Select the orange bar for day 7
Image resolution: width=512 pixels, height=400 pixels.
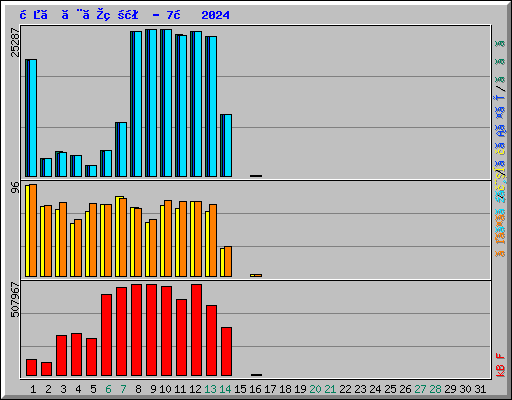123,237
